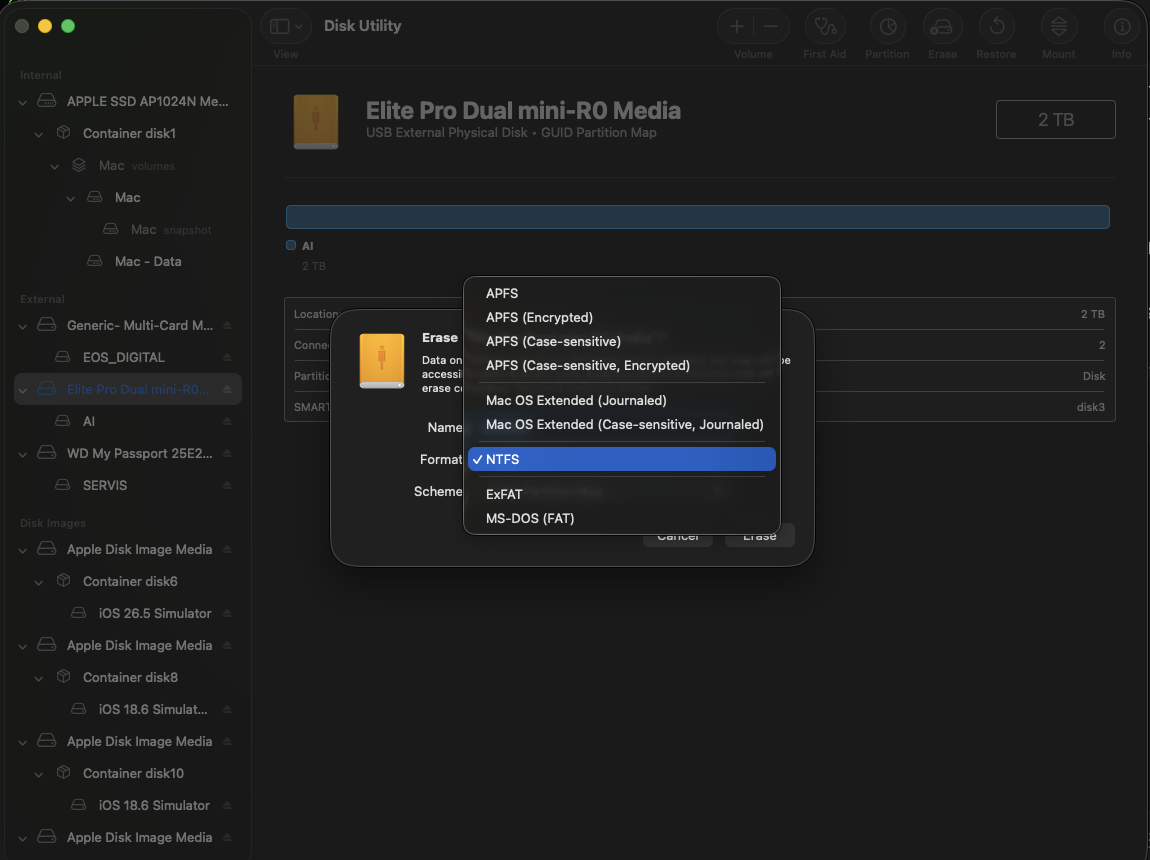Click the Restore toolbar icon
The image size is (1150, 860).
997,26
